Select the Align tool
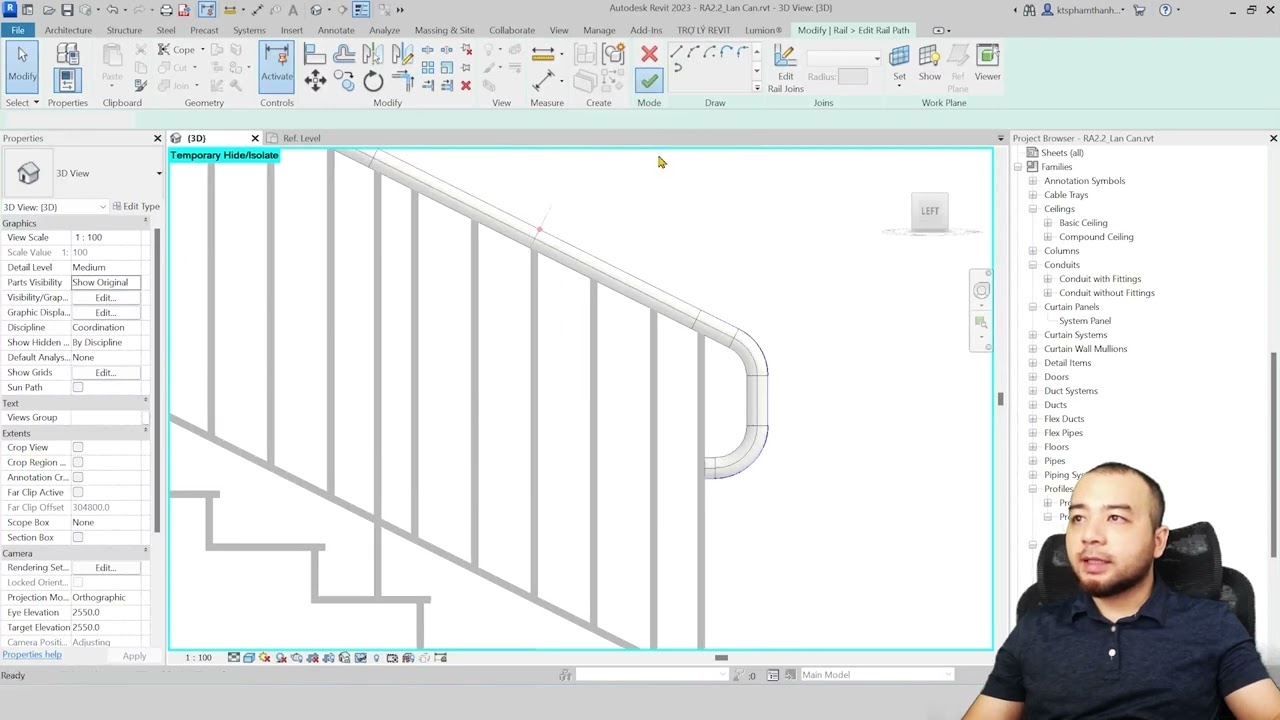Image resolution: width=1280 pixels, height=720 pixels. [315, 54]
